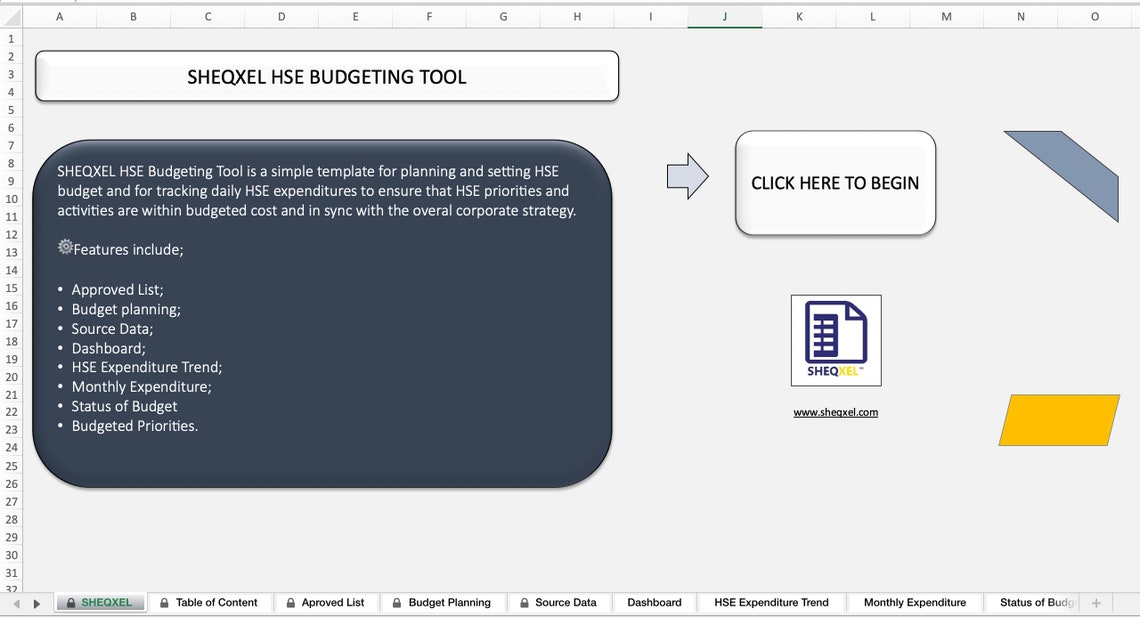Click the block arrow pointing to begin button
1140x617 pixels.
click(x=687, y=176)
